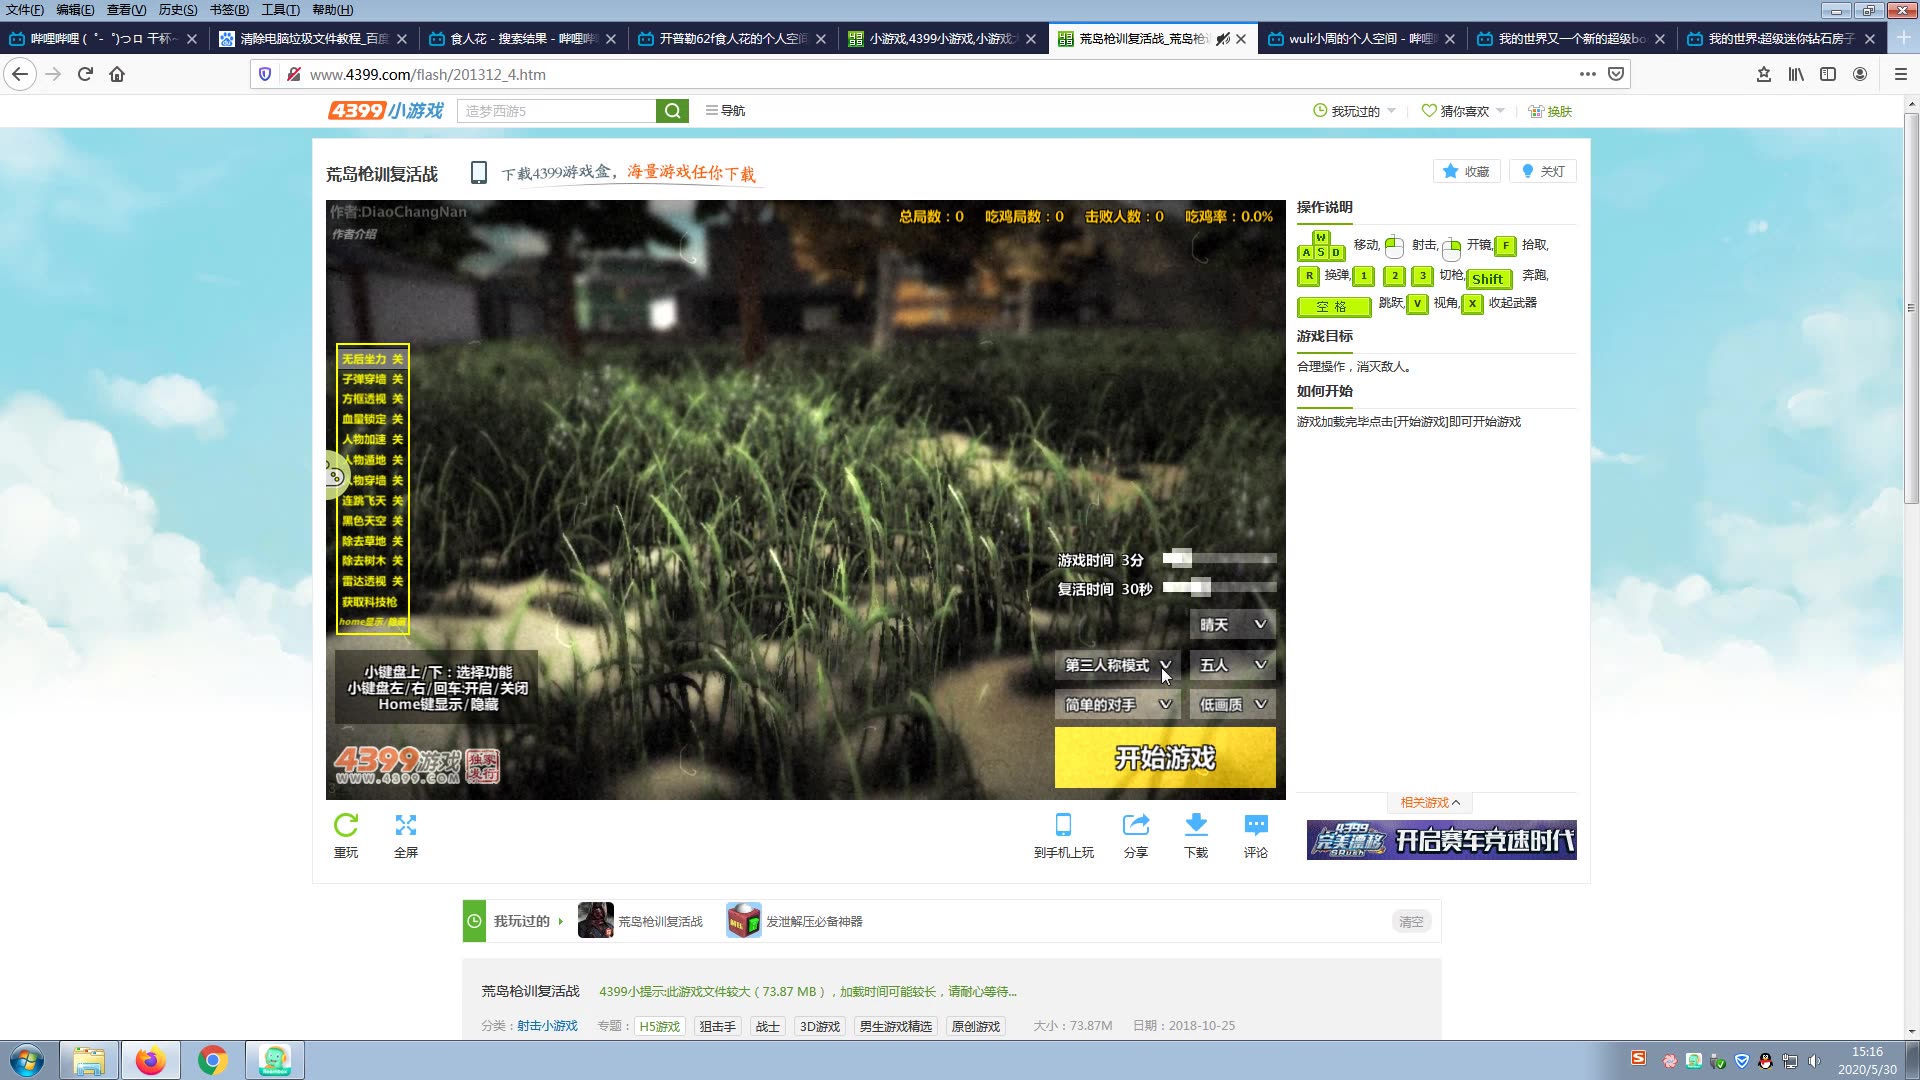The height and width of the screenshot is (1080, 1920).
Task: Open the 文件(F) menu
Action: (x=25, y=10)
